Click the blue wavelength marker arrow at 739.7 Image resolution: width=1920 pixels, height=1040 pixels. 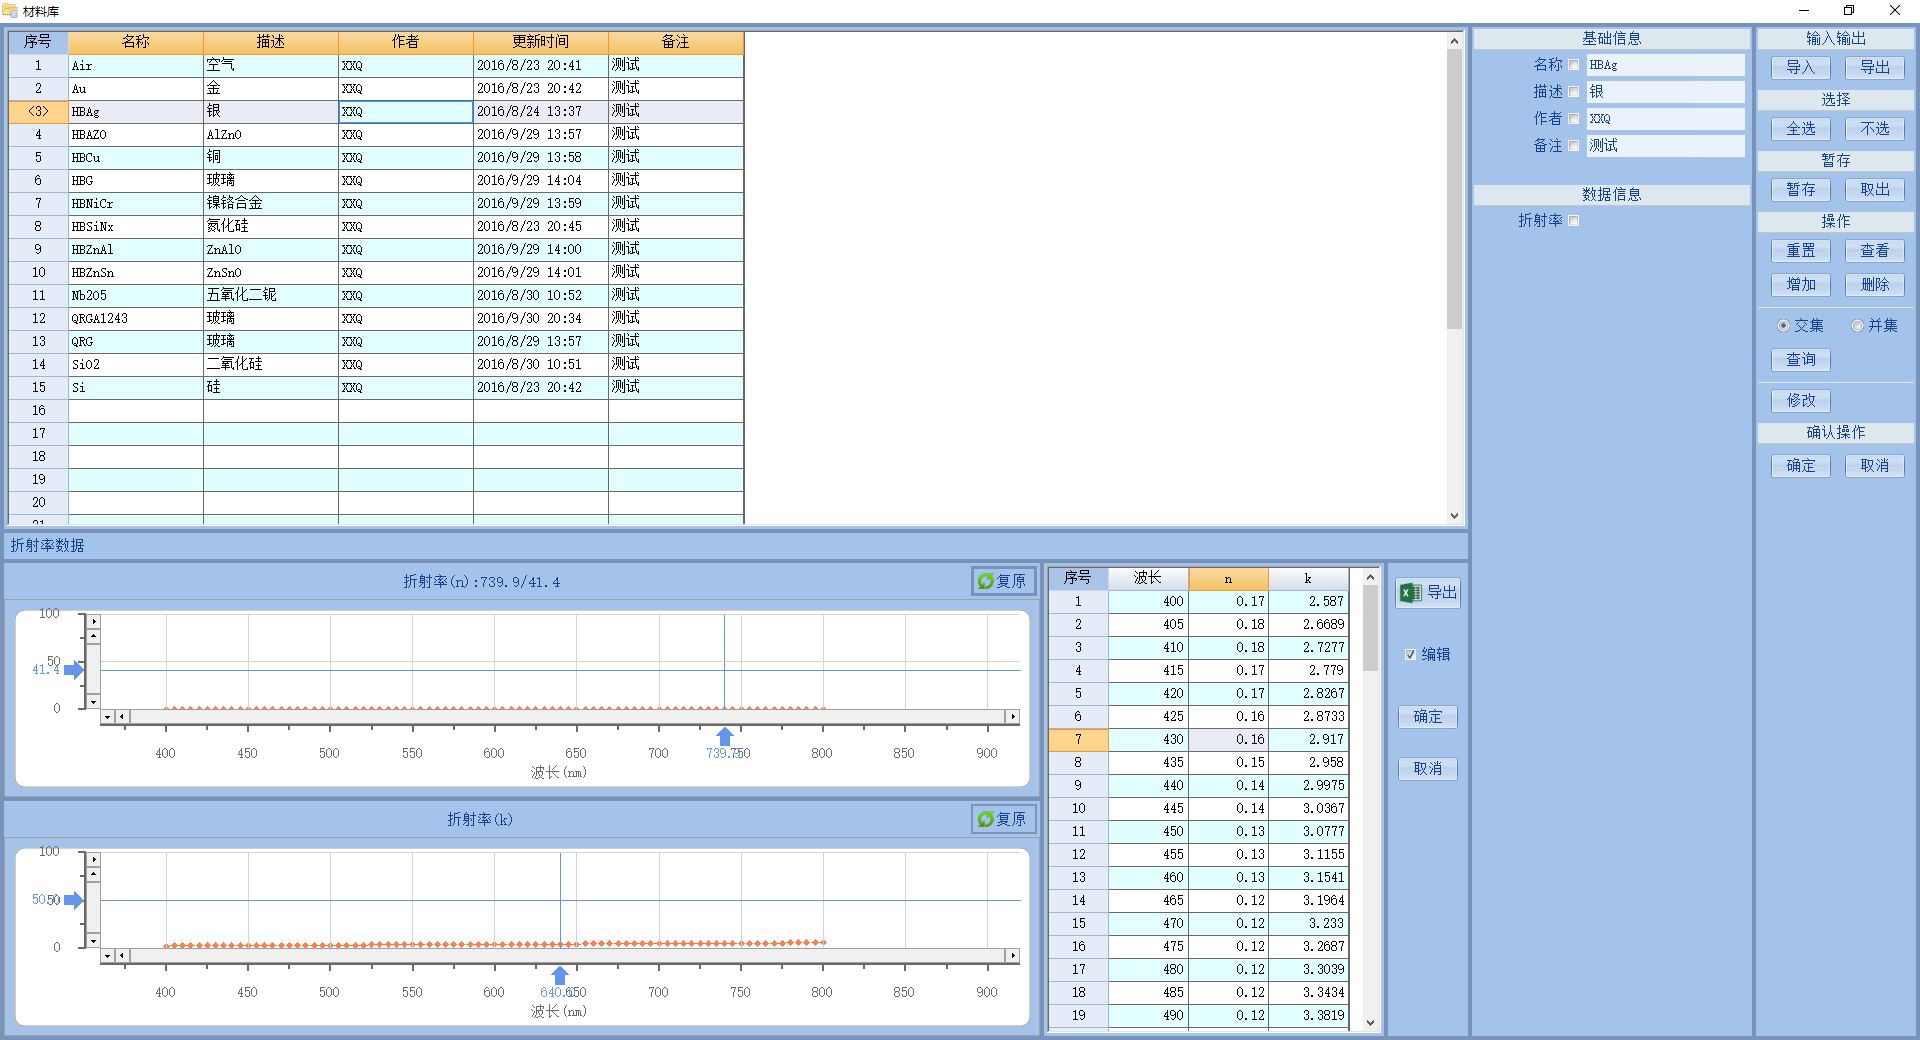(x=725, y=736)
